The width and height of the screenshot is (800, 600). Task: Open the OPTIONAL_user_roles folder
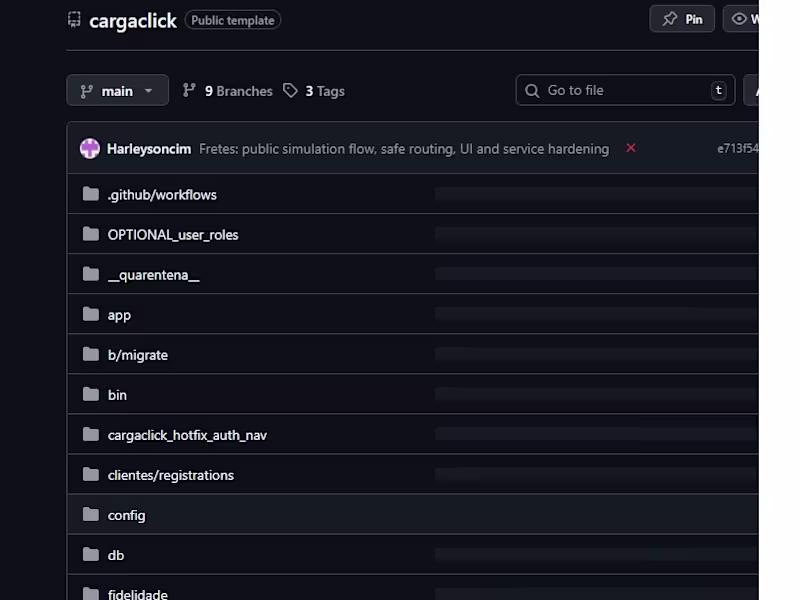[173, 234]
